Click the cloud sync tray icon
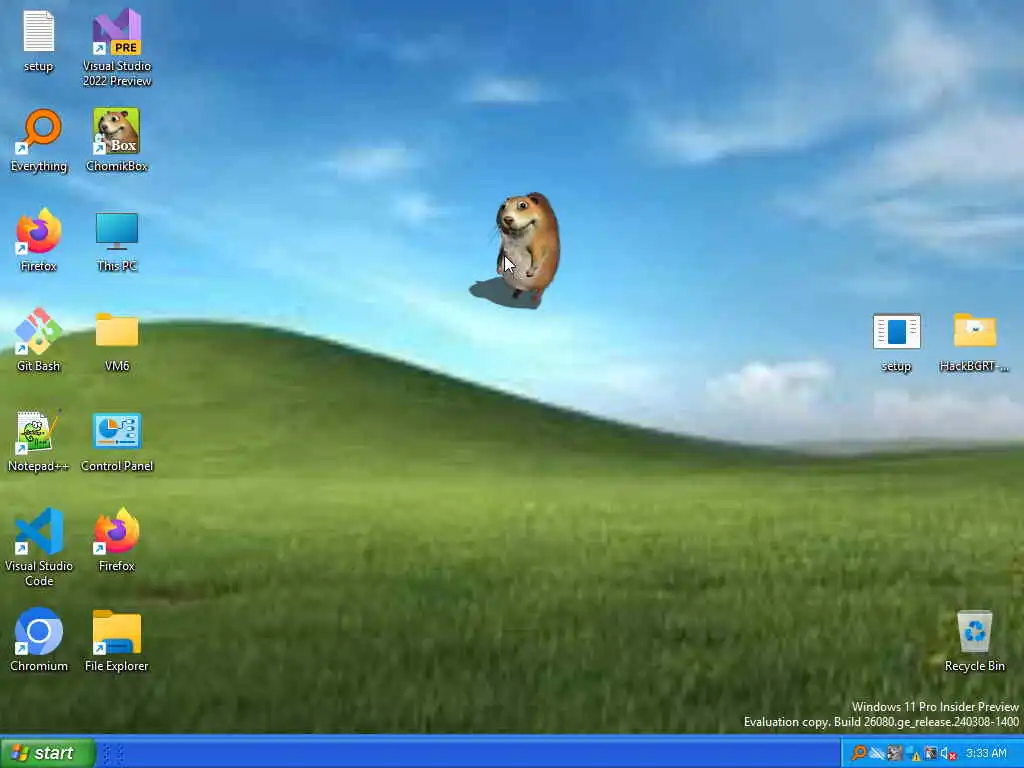 pos(877,754)
